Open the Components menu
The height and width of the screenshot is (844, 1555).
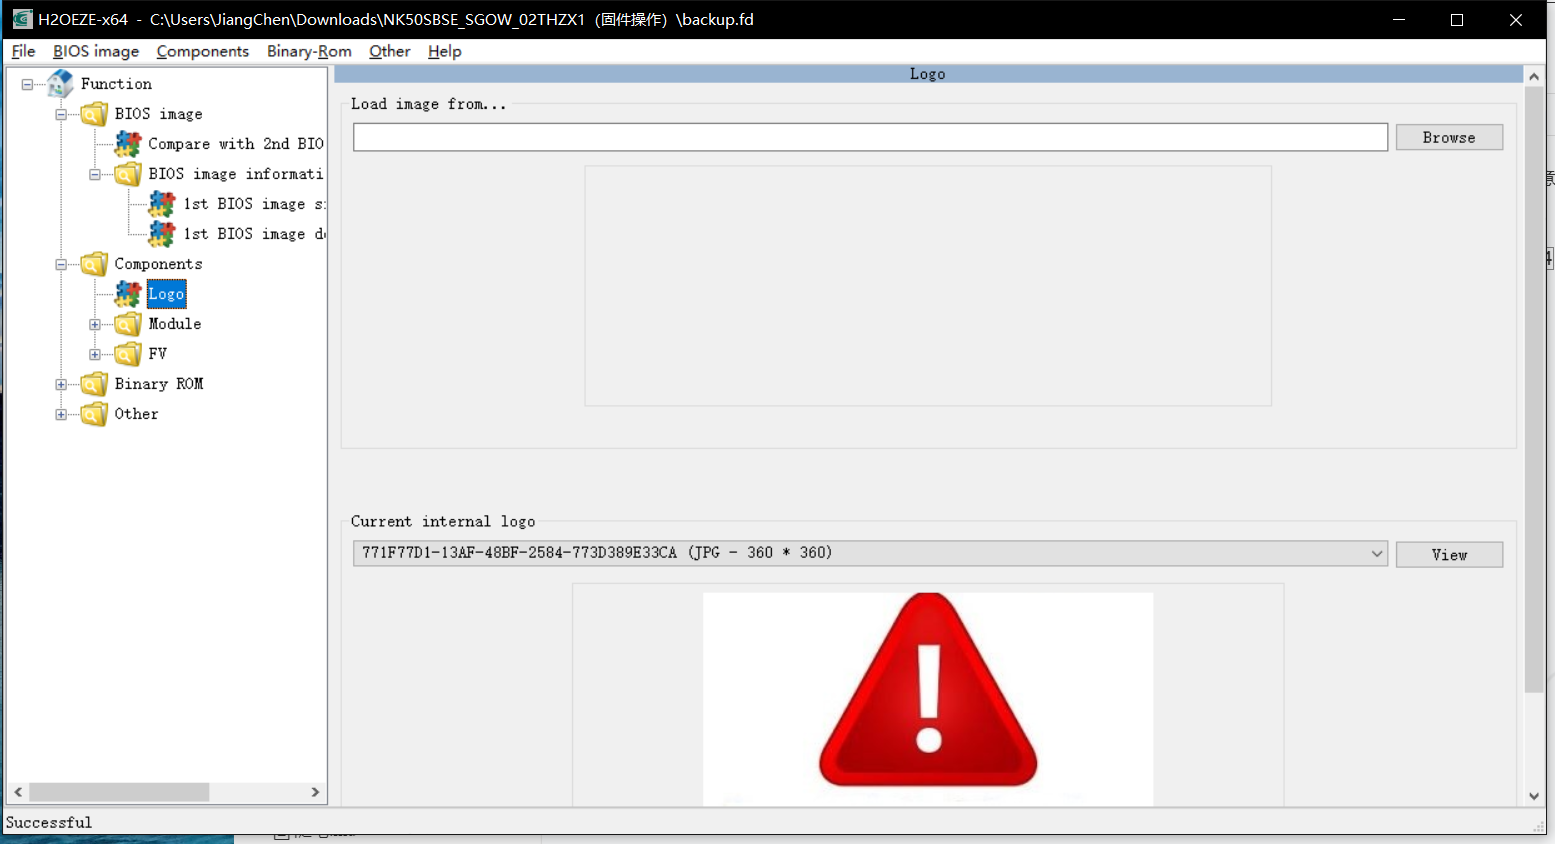click(x=203, y=51)
